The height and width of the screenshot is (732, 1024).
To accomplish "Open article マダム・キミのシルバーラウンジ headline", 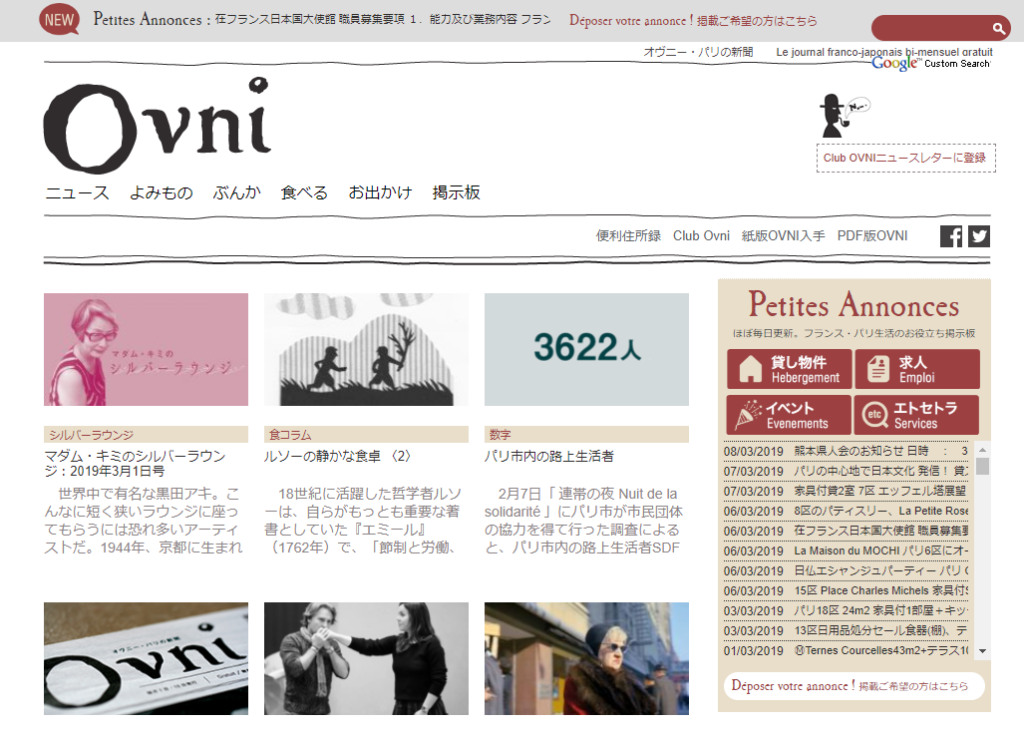I will point(135,463).
